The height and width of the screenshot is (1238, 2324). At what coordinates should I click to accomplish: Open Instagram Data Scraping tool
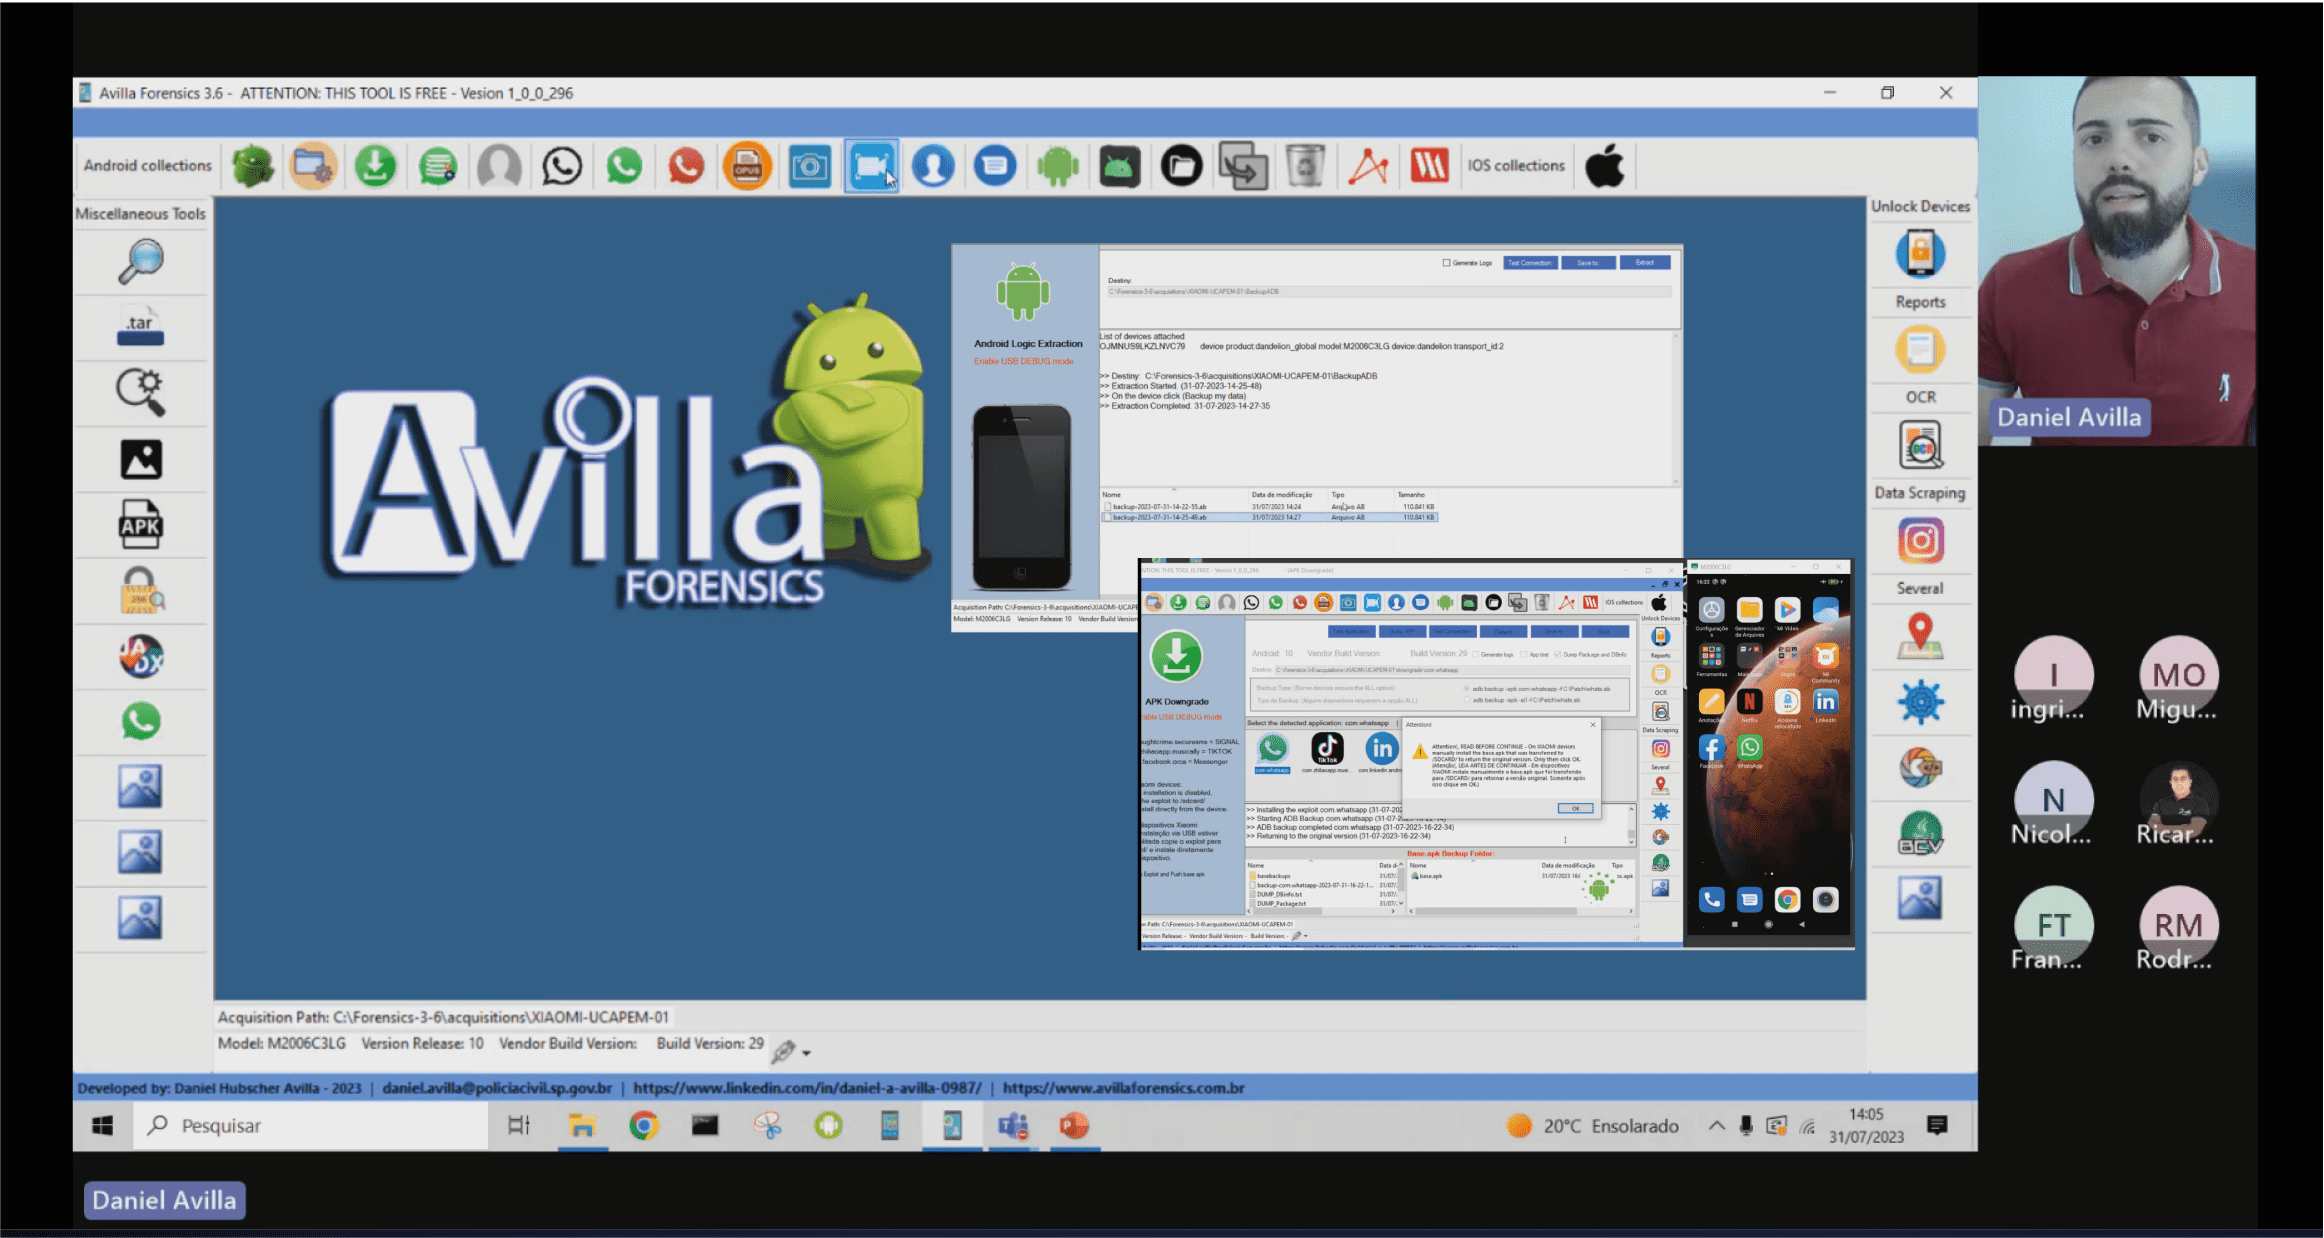point(1920,541)
